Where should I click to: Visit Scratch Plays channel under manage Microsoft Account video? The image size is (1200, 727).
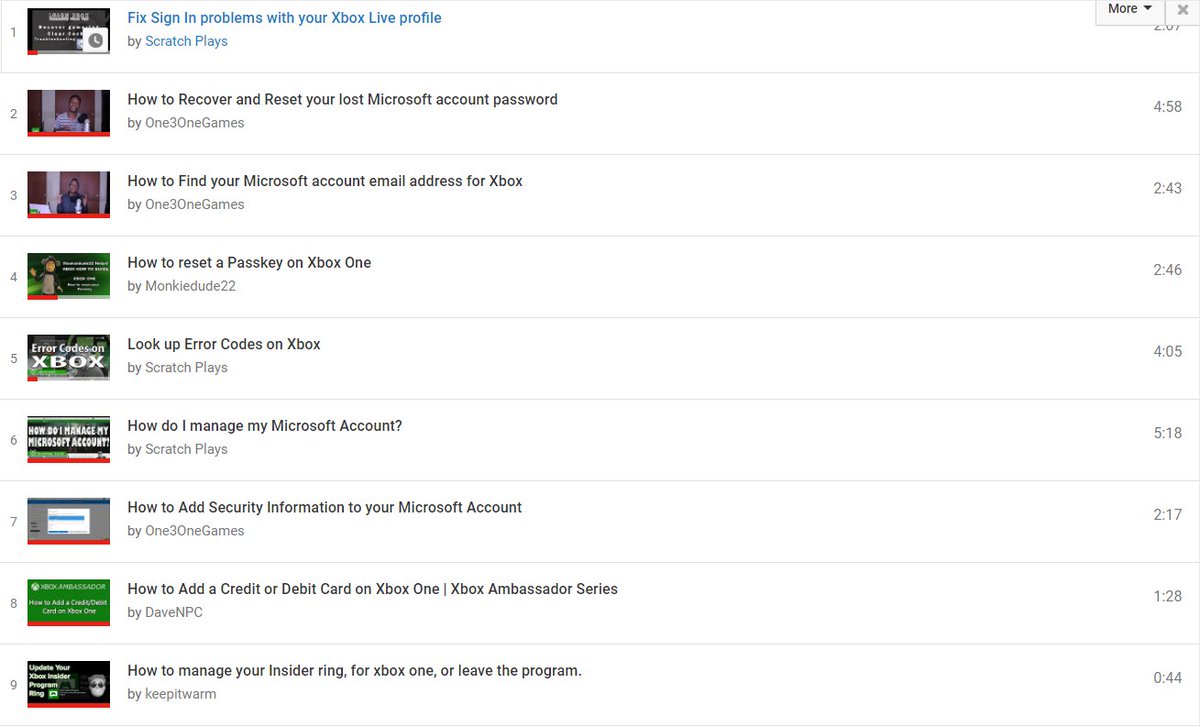[x=186, y=449]
